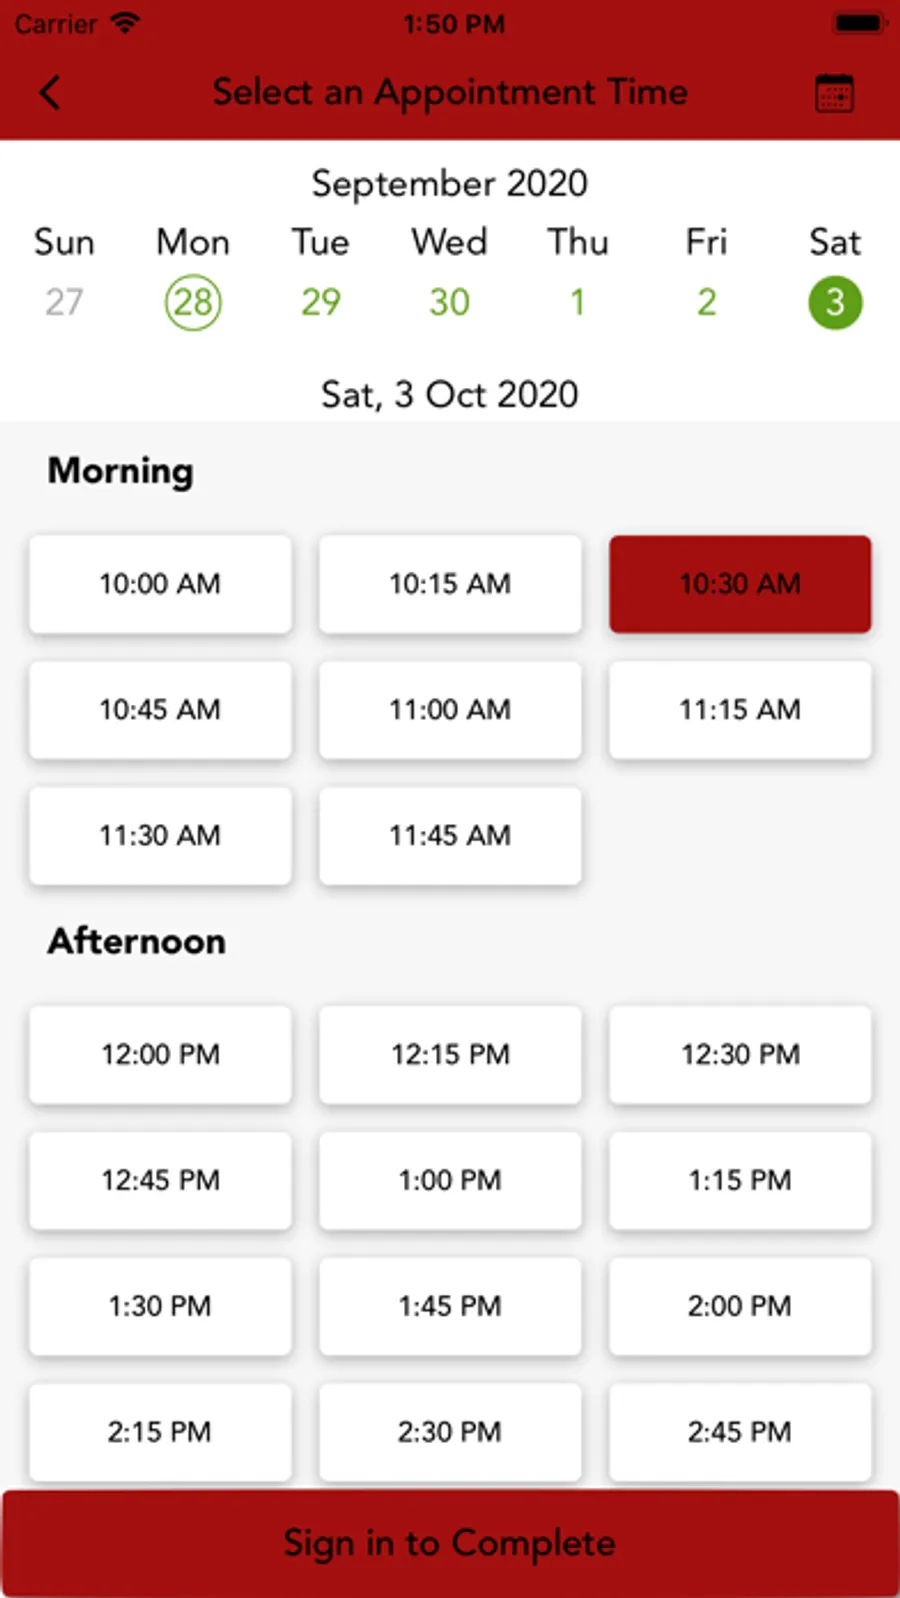
Task: Select Saturday the 3rd
Action: point(834,302)
